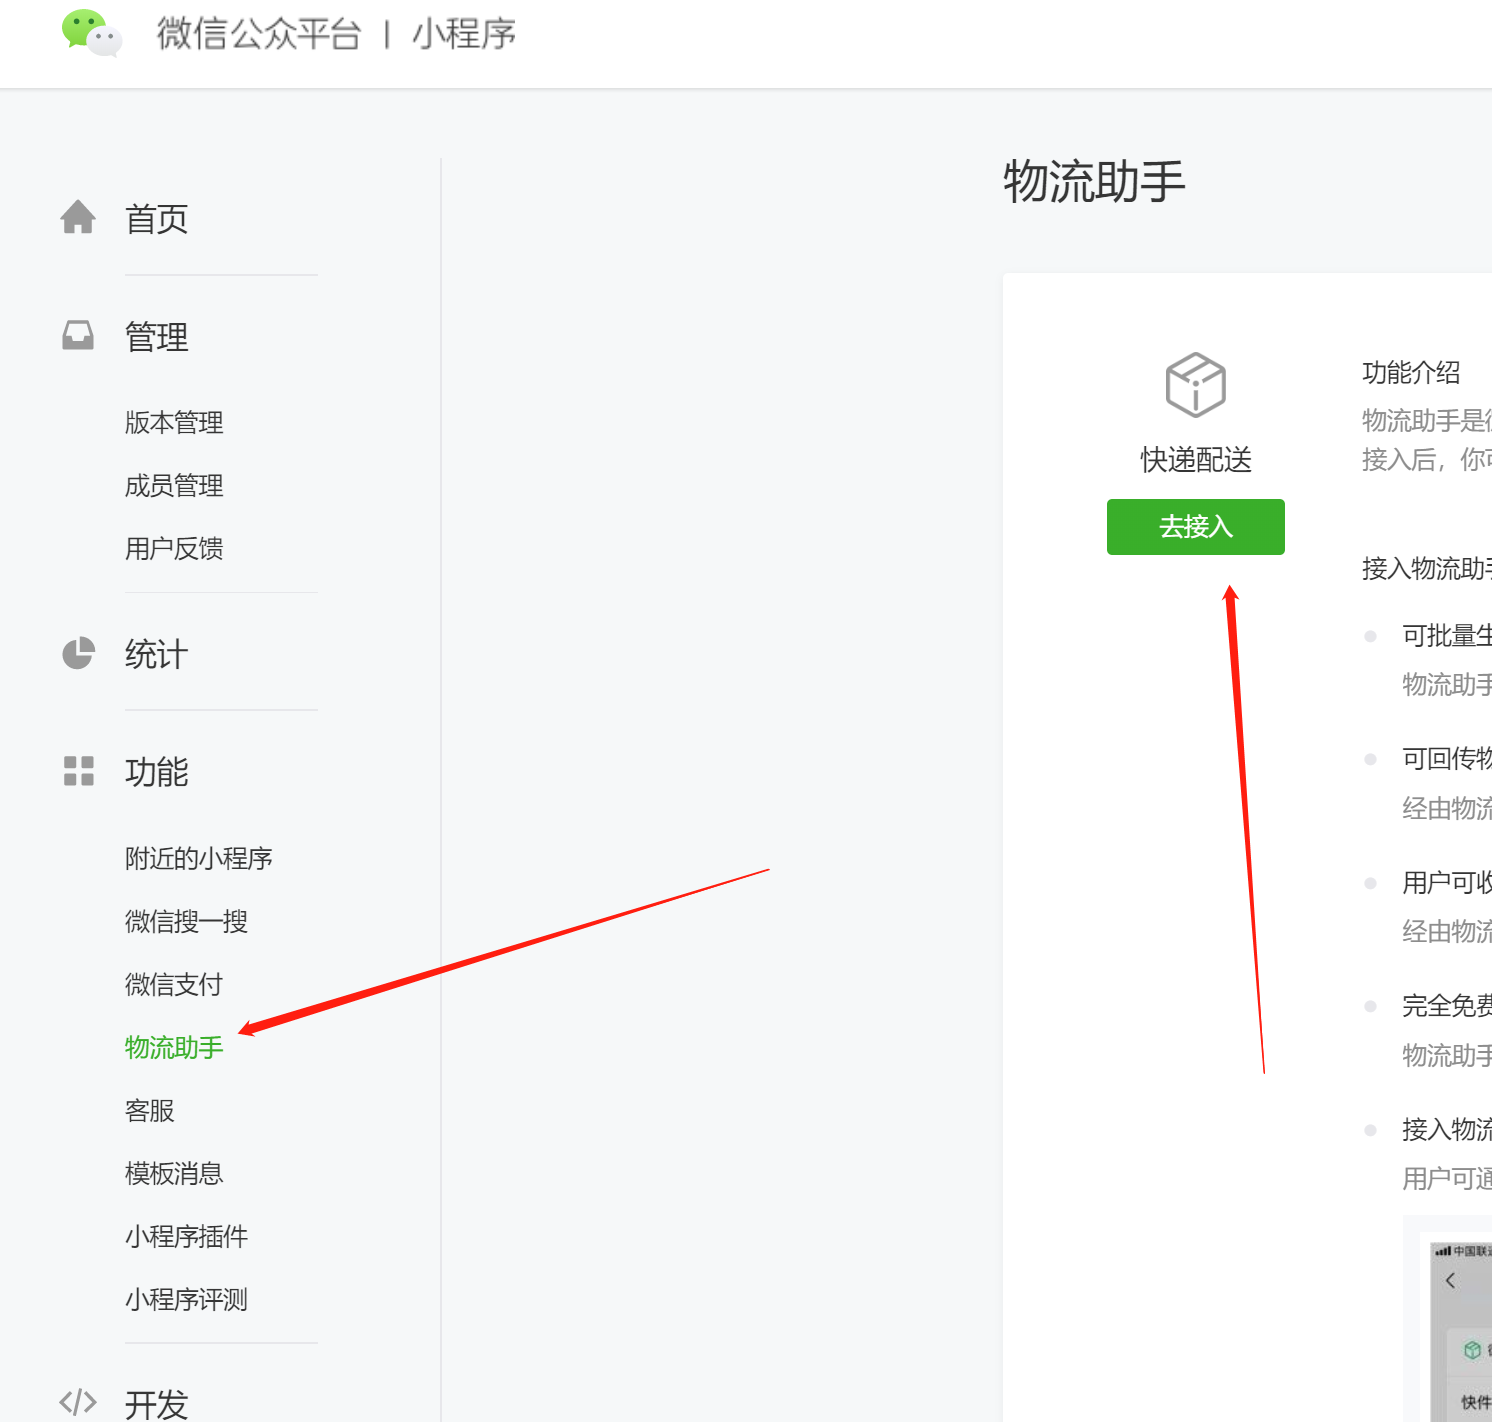This screenshot has height=1422, width=1492.
Task: Select 物流助手 in the sidebar
Action: point(174,1048)
